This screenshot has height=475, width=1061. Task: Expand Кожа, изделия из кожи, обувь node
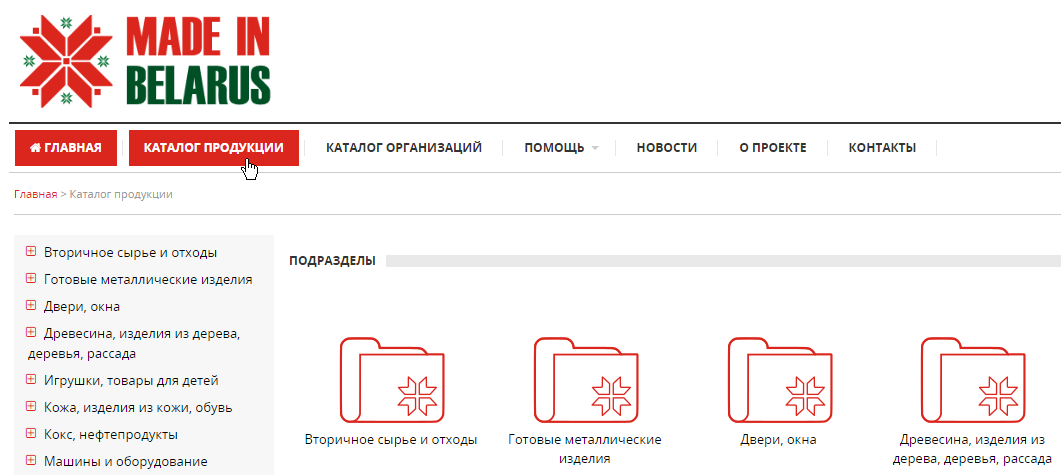pos(31,407)
